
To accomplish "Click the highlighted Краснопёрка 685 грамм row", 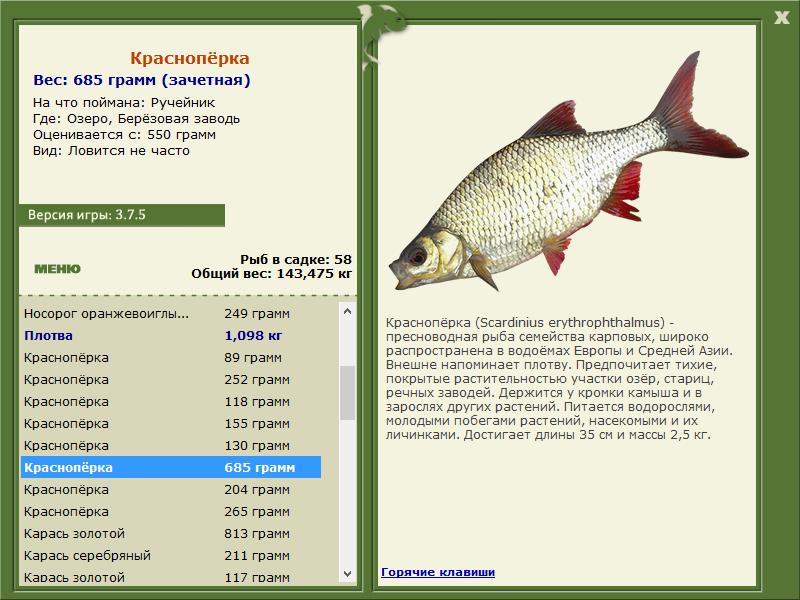I will click(x=171, y=467).
